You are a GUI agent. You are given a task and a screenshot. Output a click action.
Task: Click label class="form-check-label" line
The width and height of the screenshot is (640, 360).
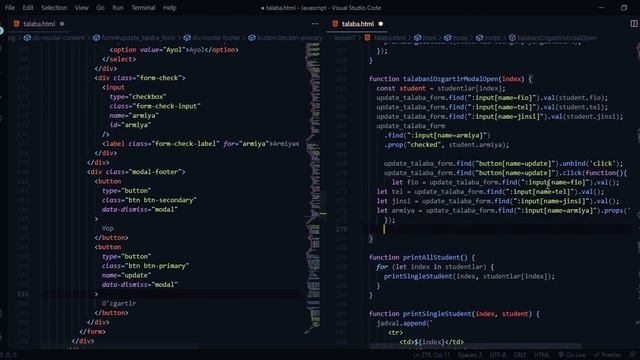tap(200, 144)
